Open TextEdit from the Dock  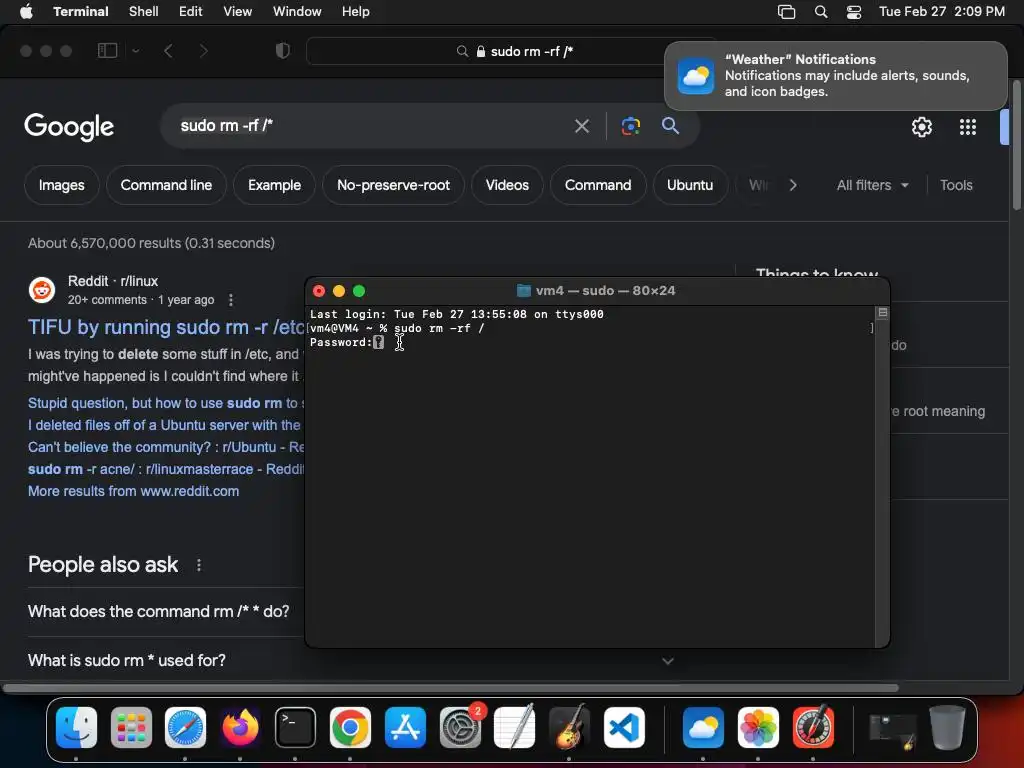pyautogui.click(x=515, y=727)
